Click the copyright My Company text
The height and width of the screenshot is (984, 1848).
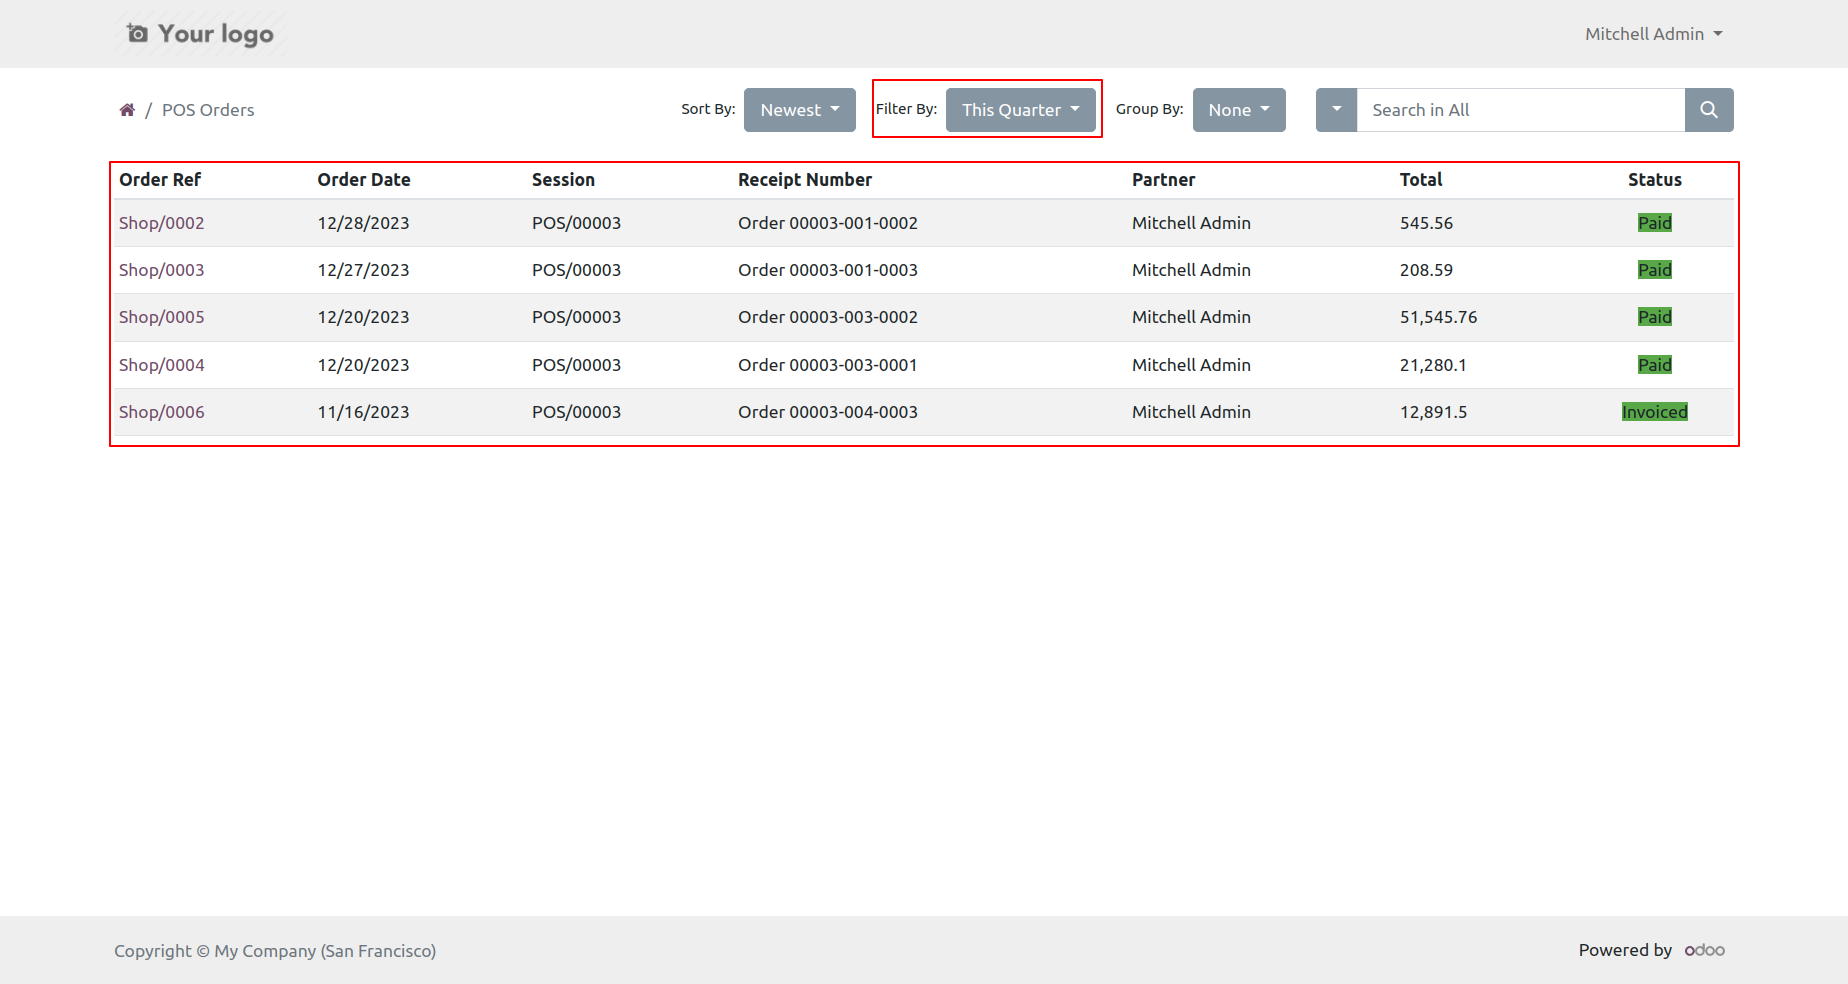pos(275,951)
